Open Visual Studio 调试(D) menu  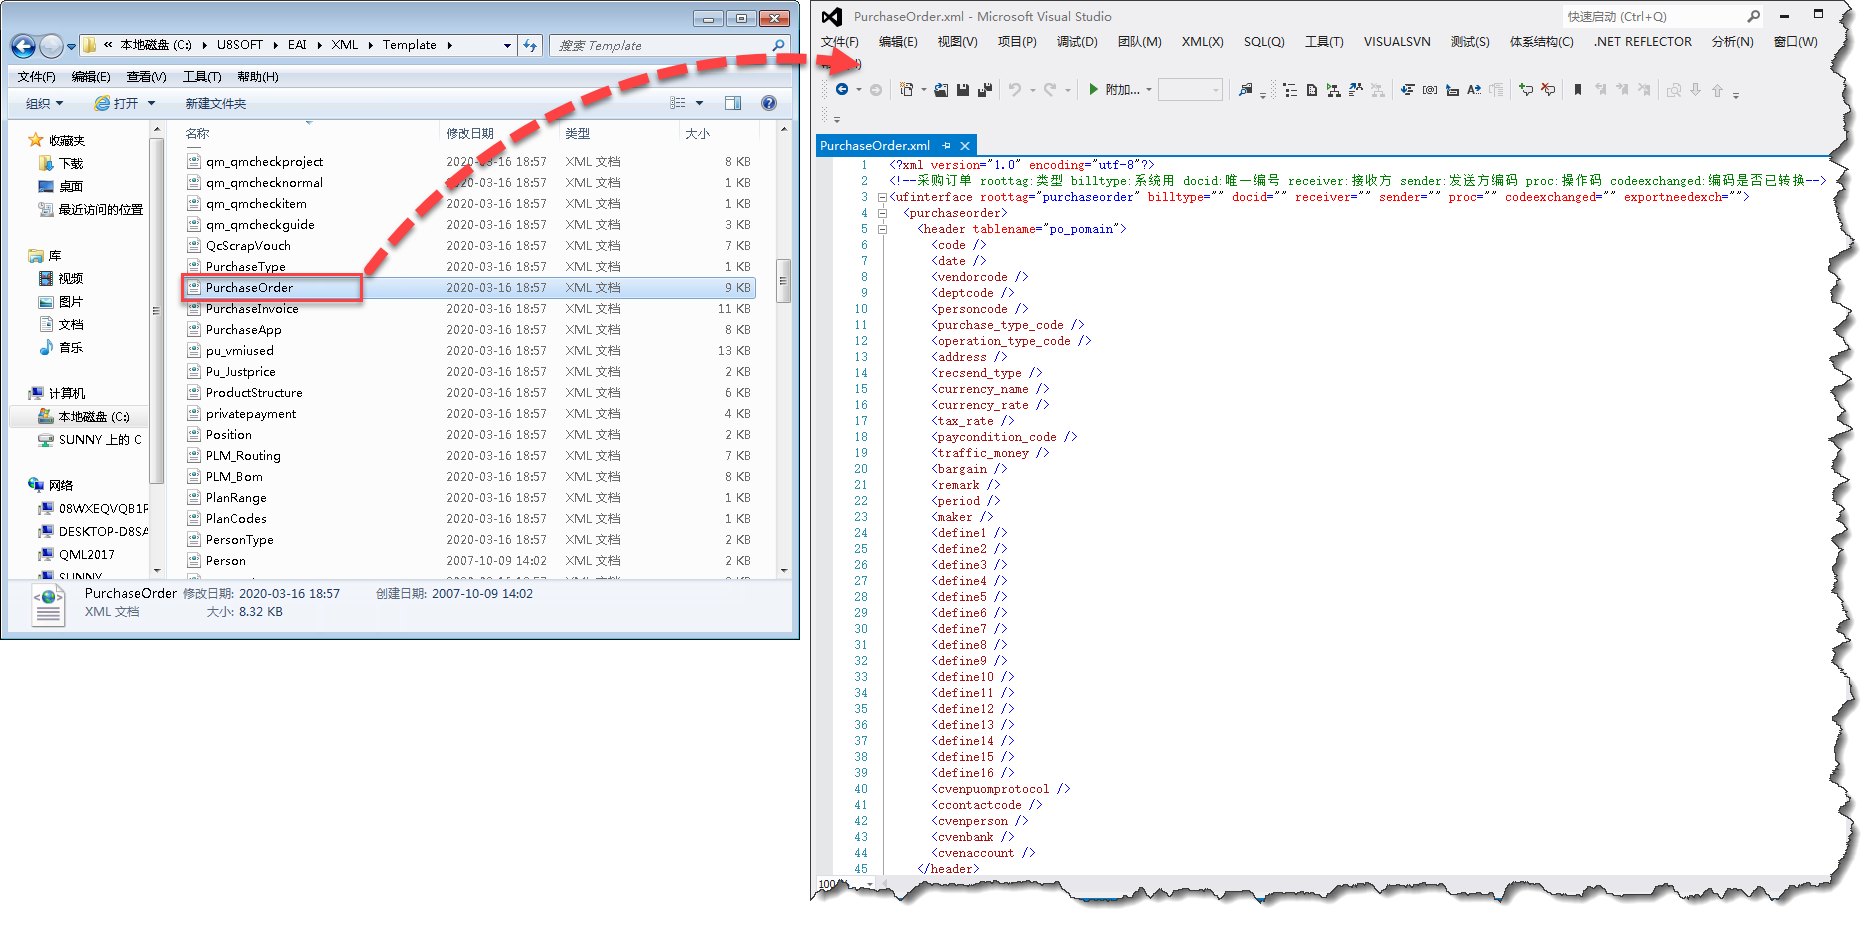[x=1077, y=42]
